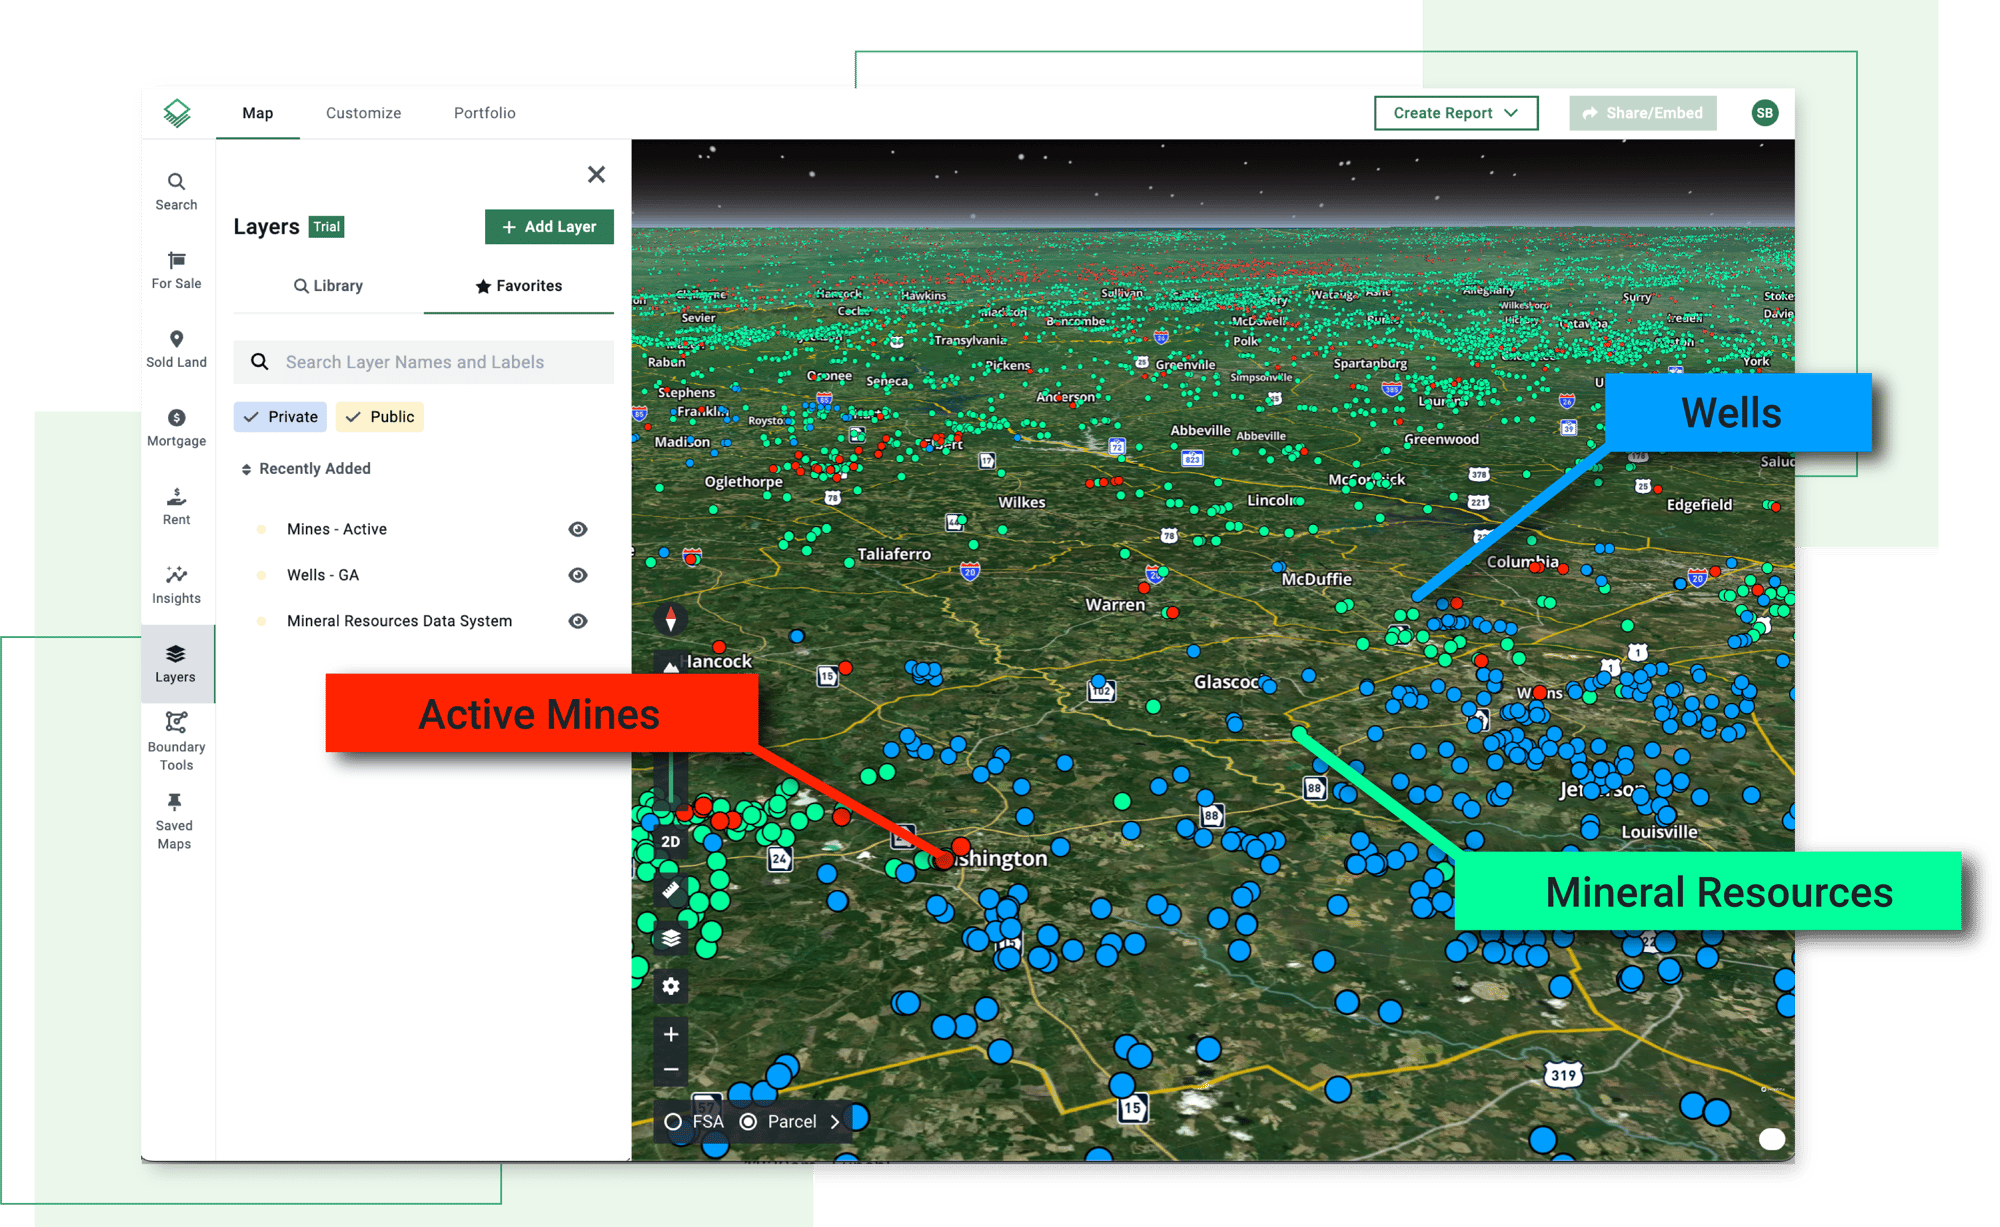Open the Create Report dropdown
The width and height of the screenshot is (2000, 1227).
point(1456,113)
